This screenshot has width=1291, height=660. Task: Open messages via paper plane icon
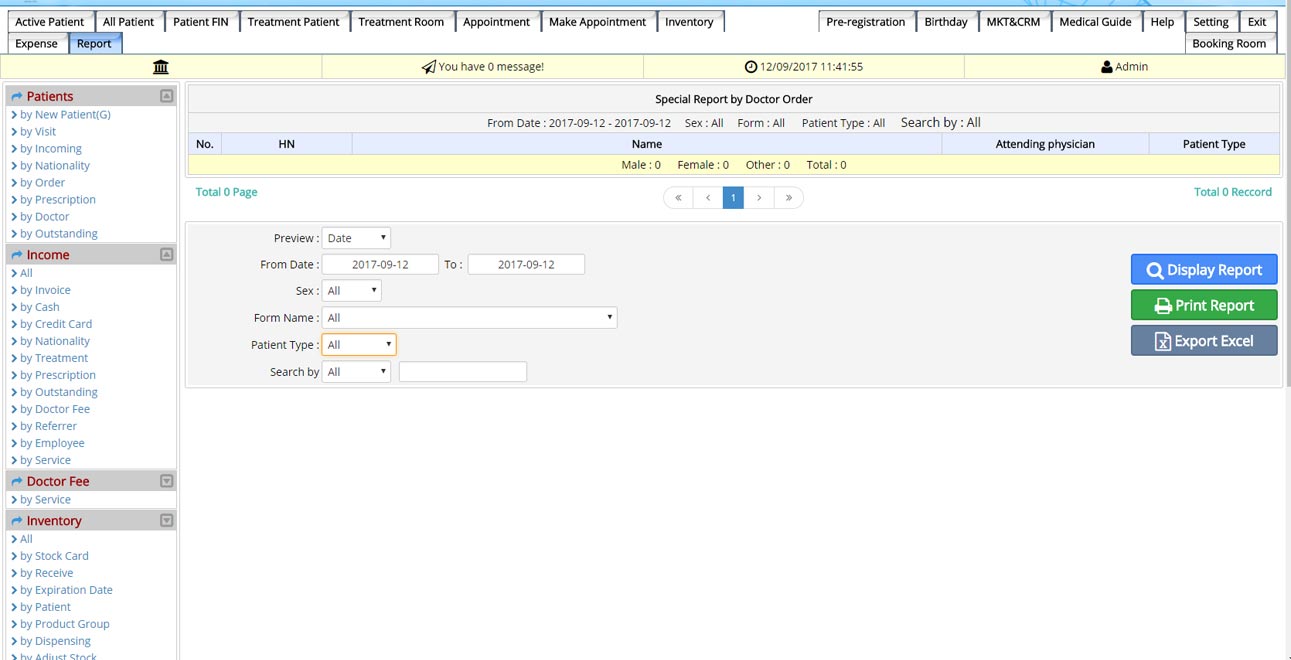pyautogui.click(x=428, y=67)
